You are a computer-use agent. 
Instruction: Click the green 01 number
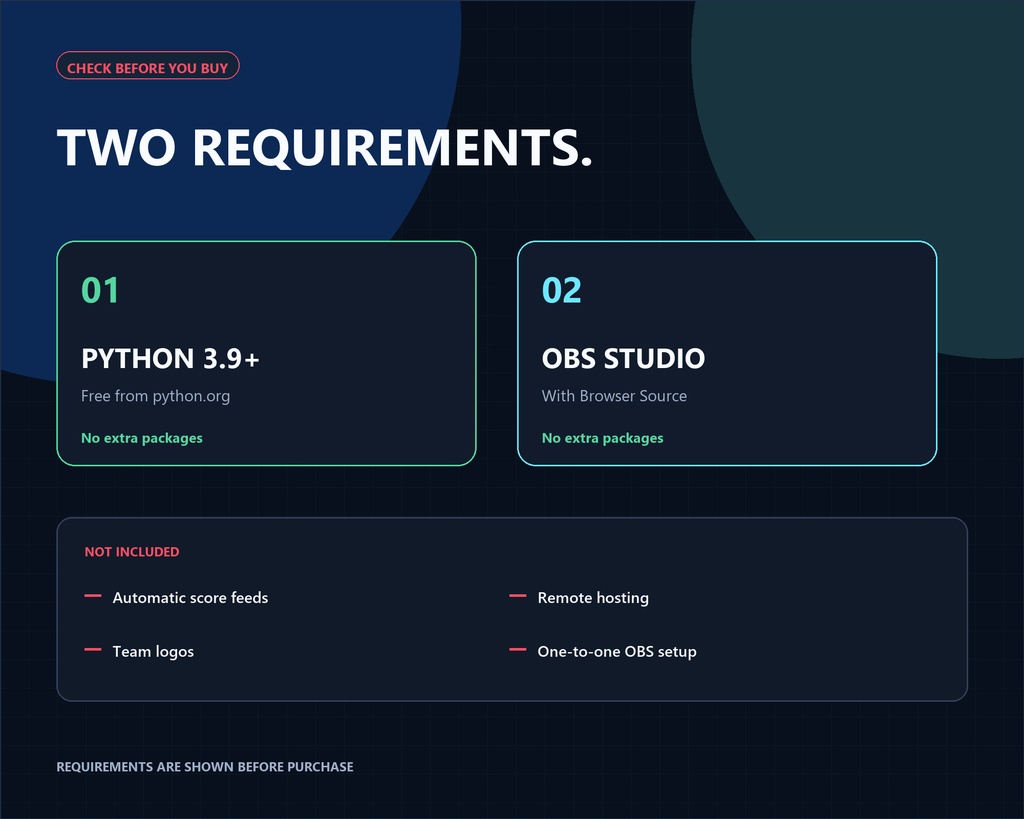point(100,291)
